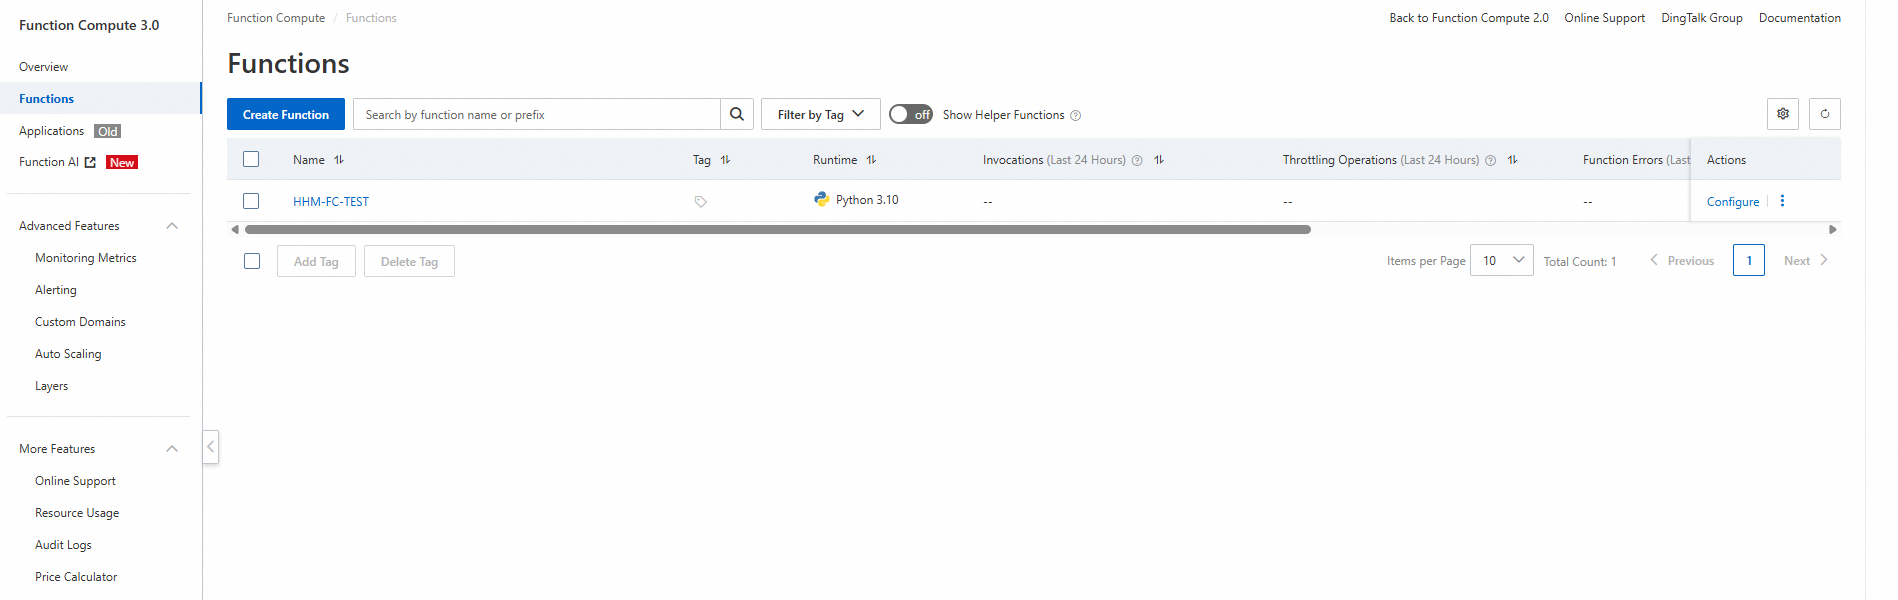Click horizontal table scrollbar thumb
The width and height of the screenshot is (1898, 600).
[778, 229]
